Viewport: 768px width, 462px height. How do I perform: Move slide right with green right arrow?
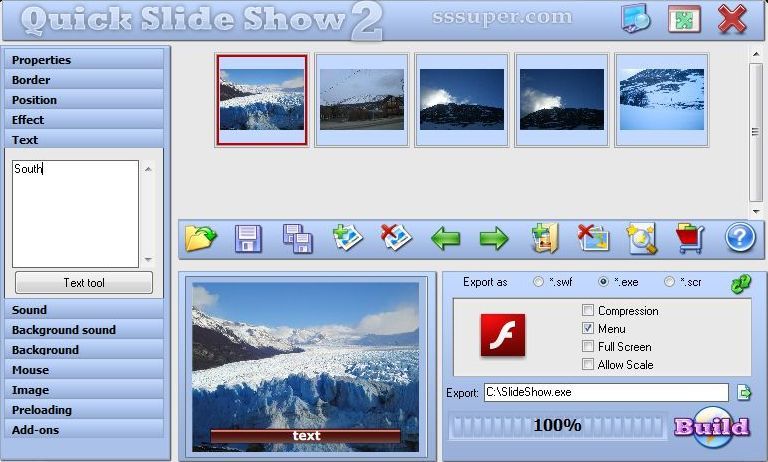[494, 239]
